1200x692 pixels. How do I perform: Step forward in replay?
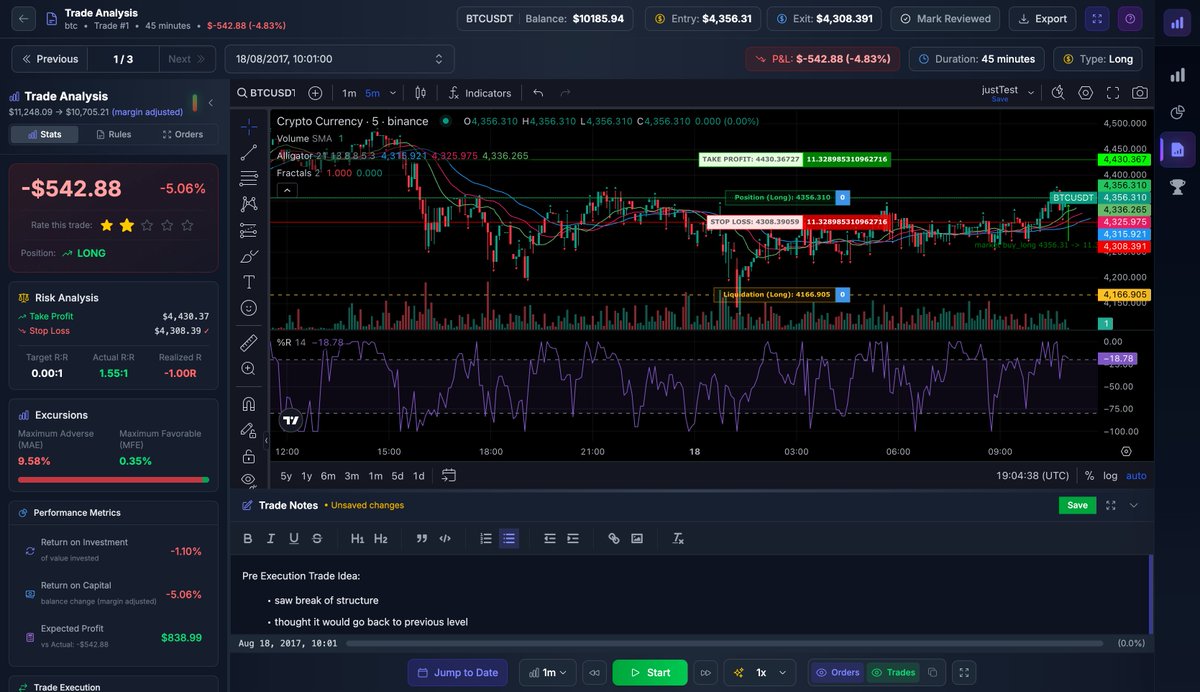pyautogui.click(x=706, y=673)
